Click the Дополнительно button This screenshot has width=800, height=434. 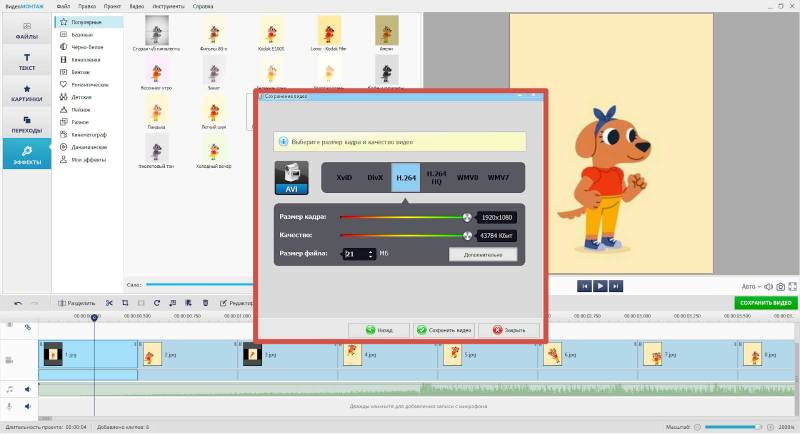point(483,254)
